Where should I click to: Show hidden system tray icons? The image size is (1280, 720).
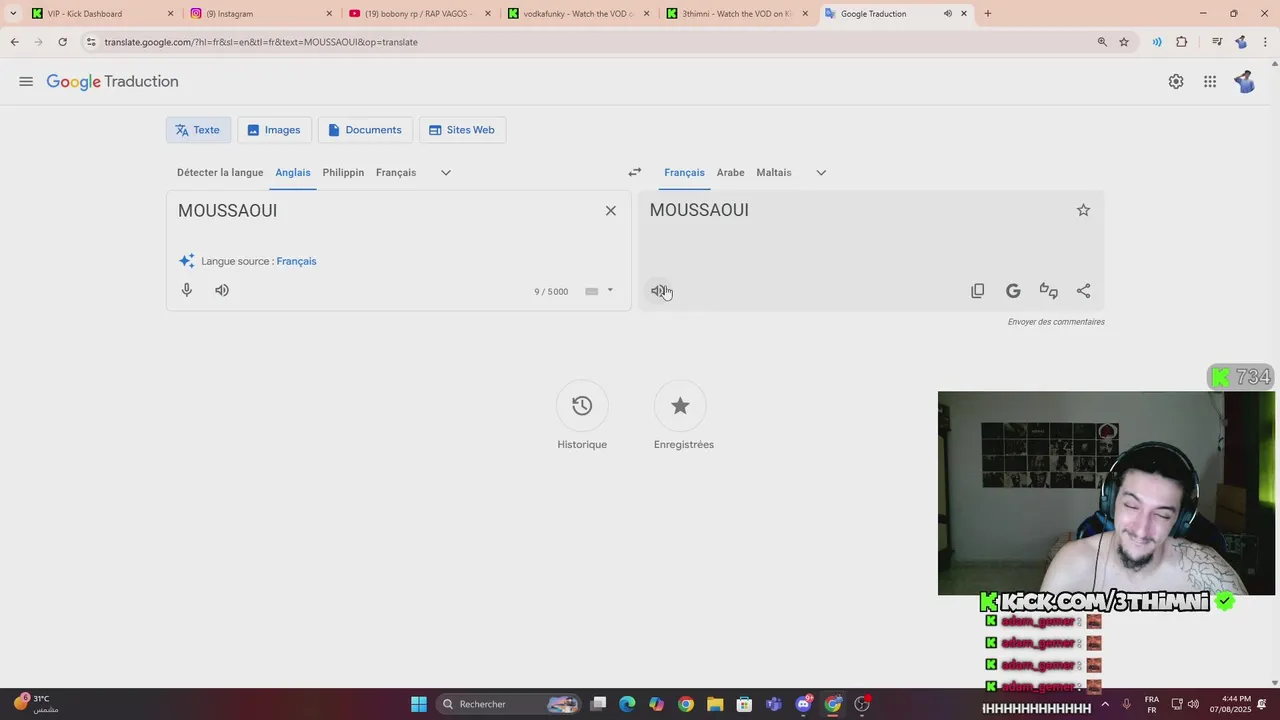pyautogui.click(x=1105, y=704)
